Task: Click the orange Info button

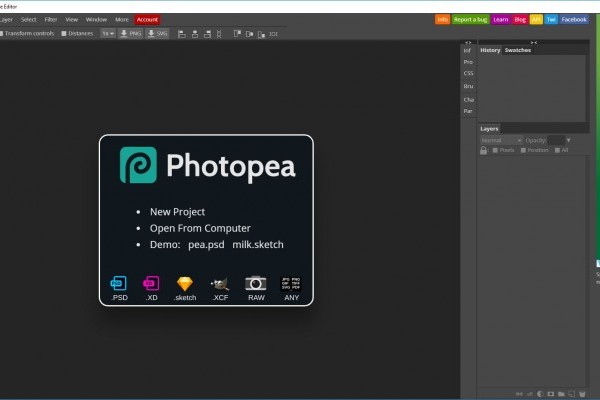Action: click(x=442, y=20)
